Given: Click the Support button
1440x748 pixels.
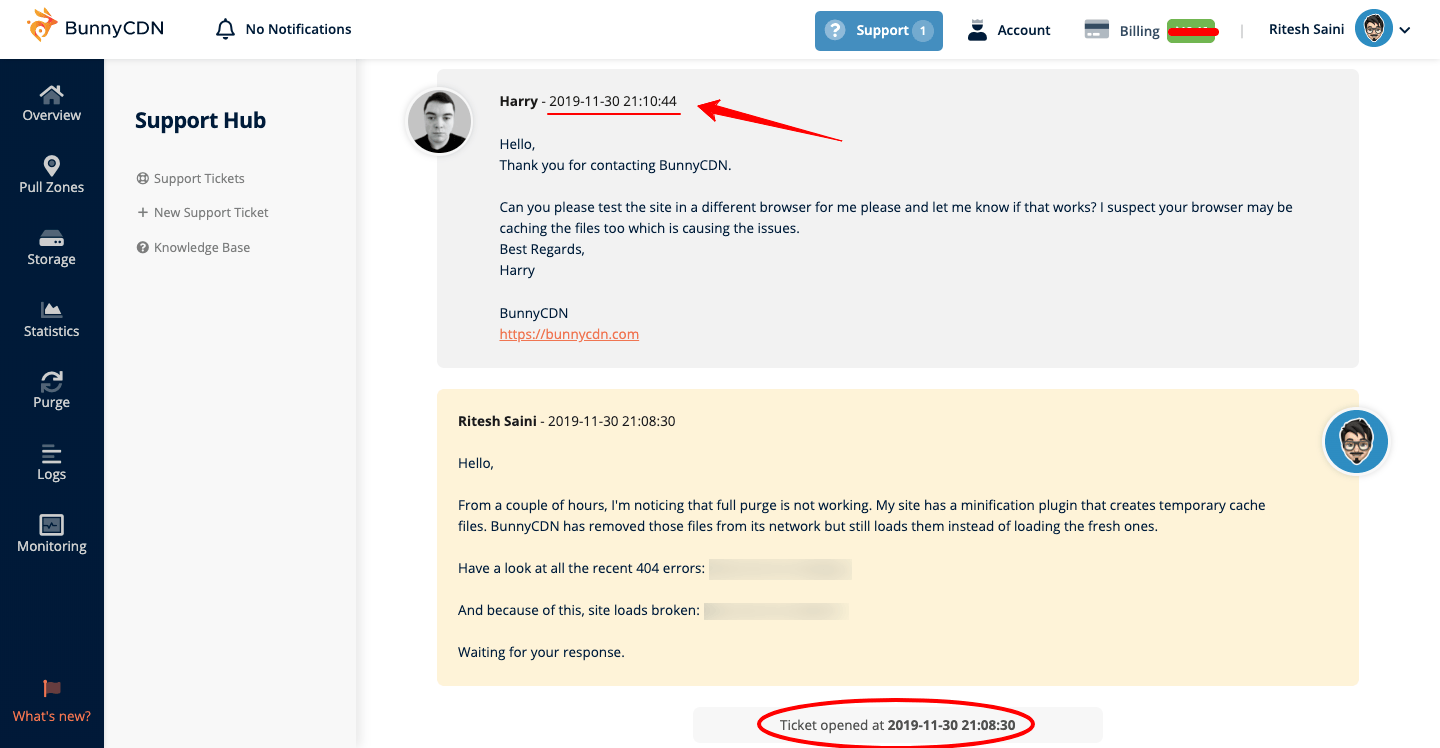Looking at the screenshot, I should pyautogui.click(x=878, y=30).
